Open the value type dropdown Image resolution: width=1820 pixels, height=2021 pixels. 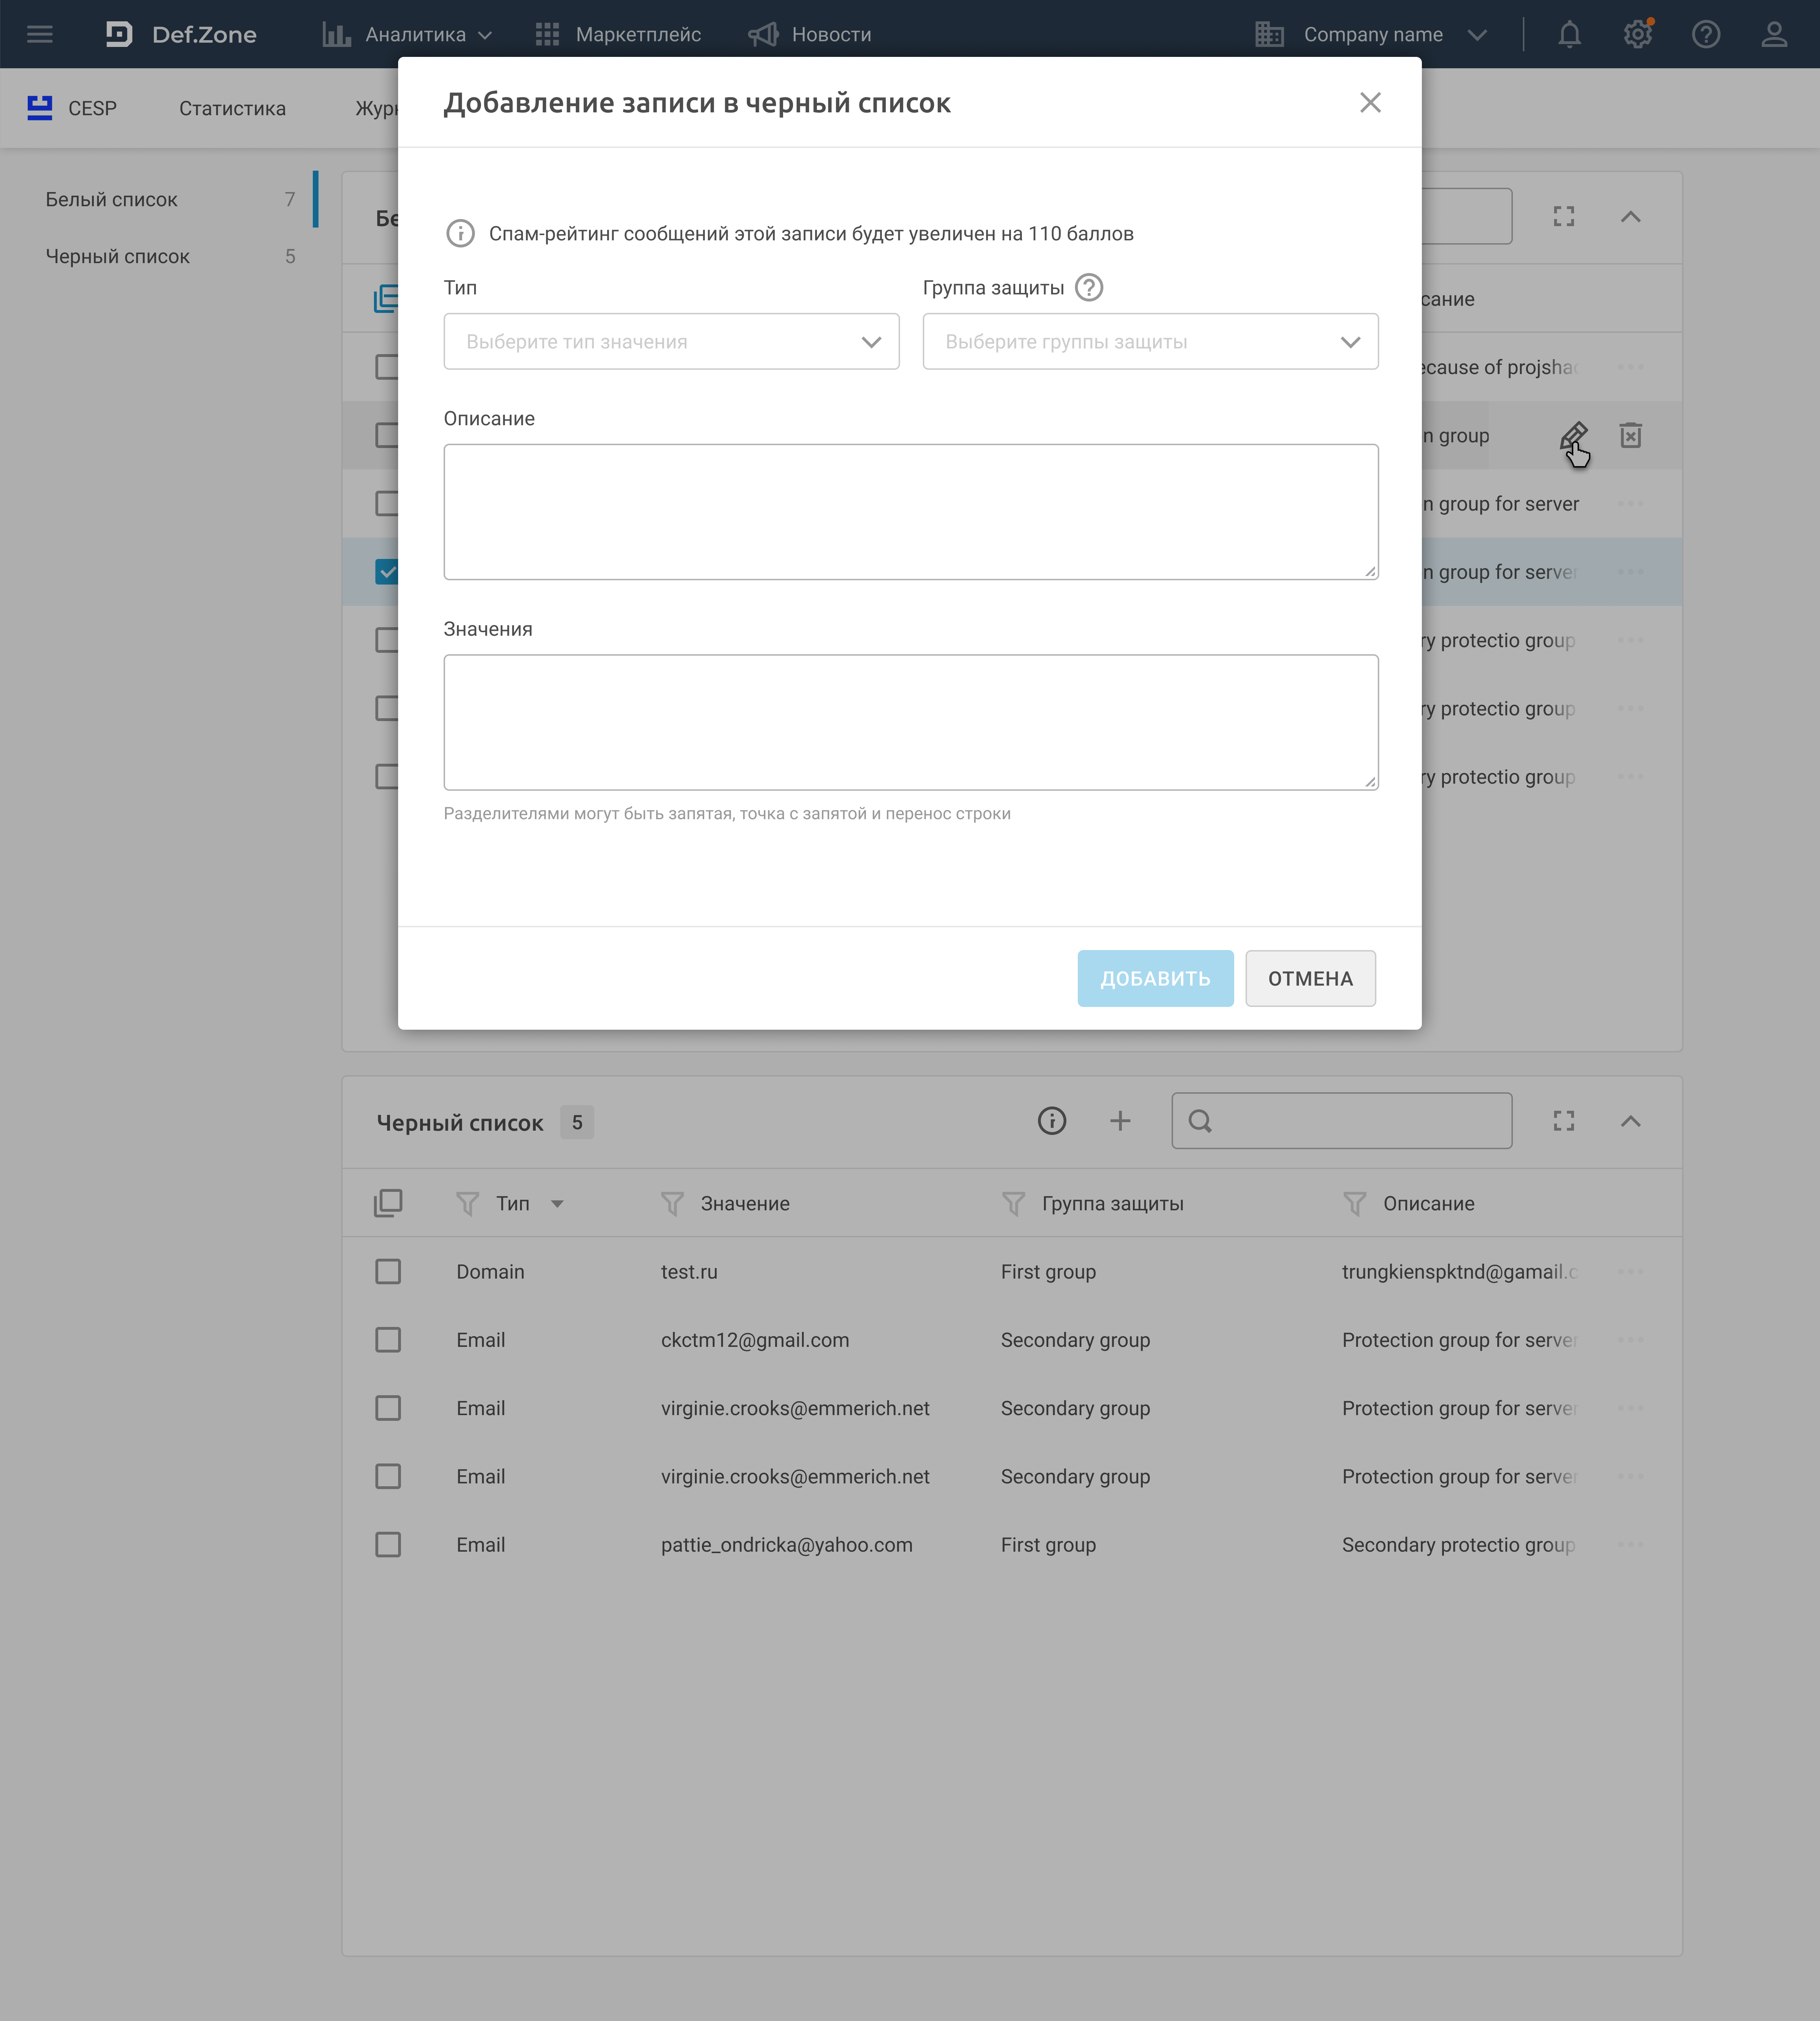point(671,342)
